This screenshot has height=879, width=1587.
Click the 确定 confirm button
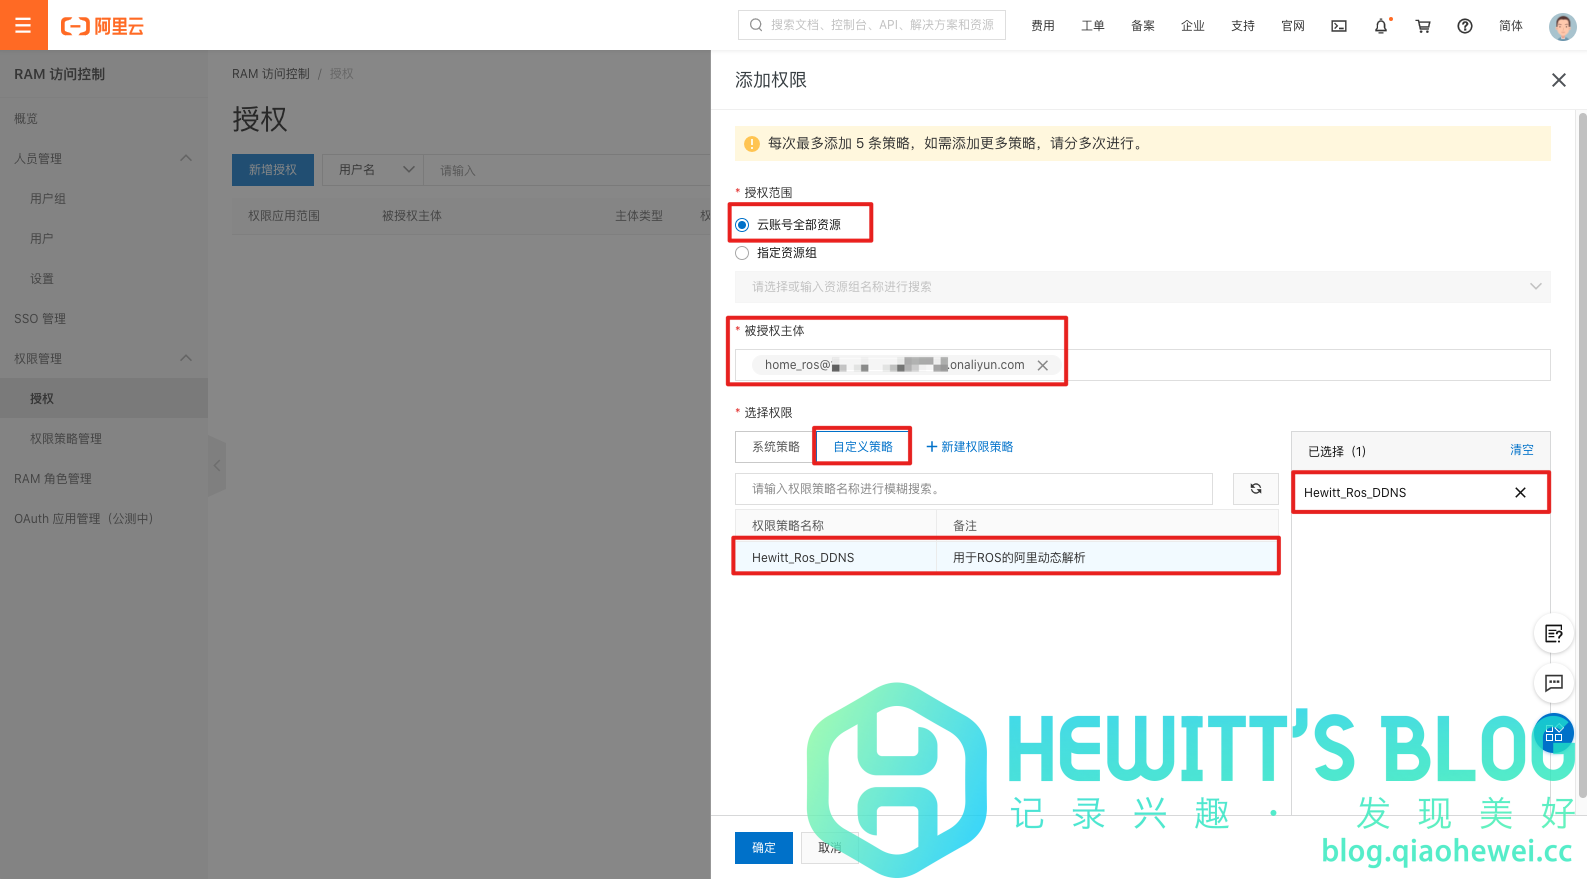764,848
